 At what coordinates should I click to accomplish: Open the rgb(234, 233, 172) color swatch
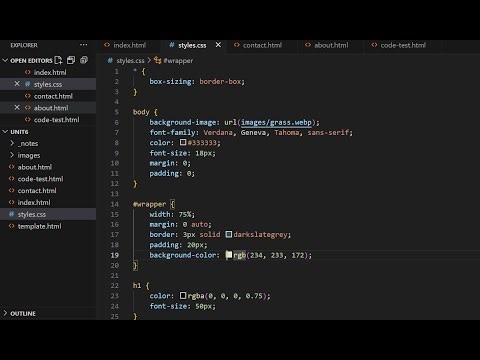click(x=229, y=255)
